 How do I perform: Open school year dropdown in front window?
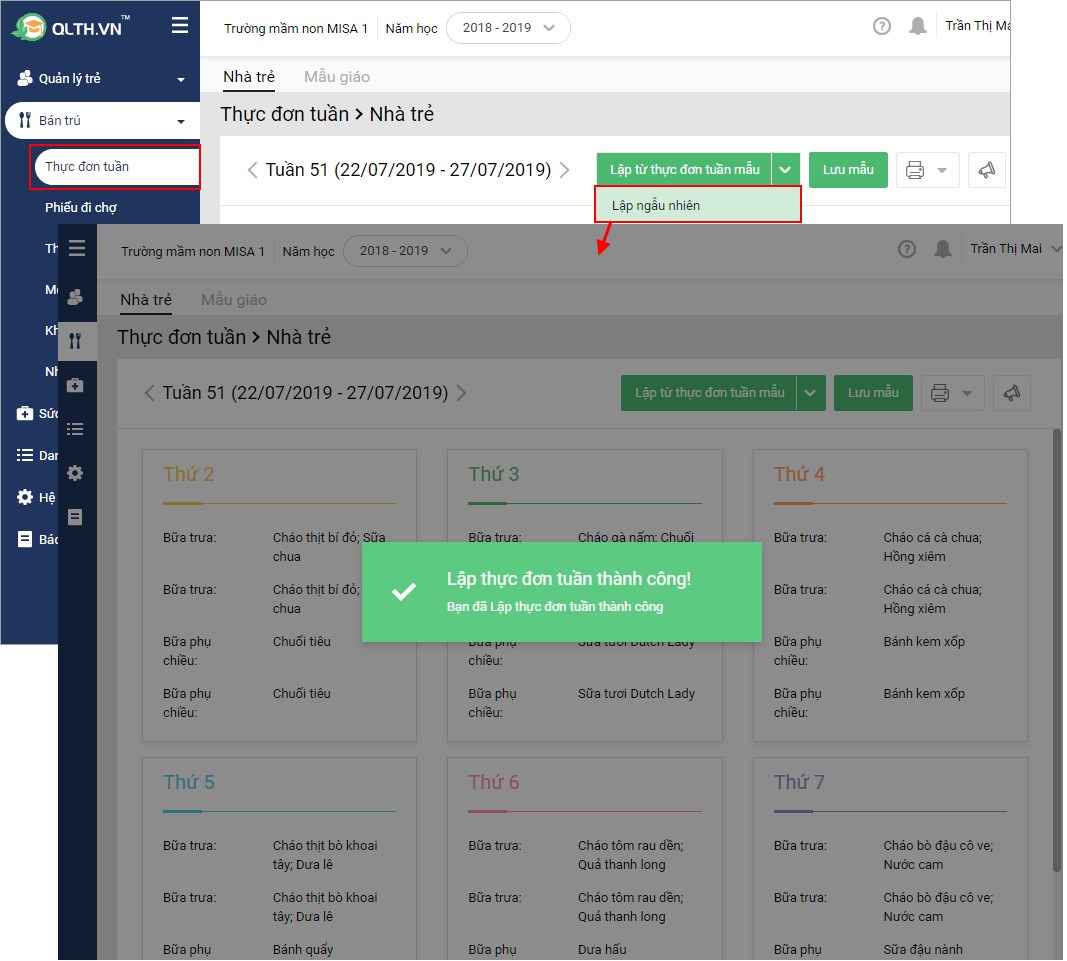click(x=406, y=251)
